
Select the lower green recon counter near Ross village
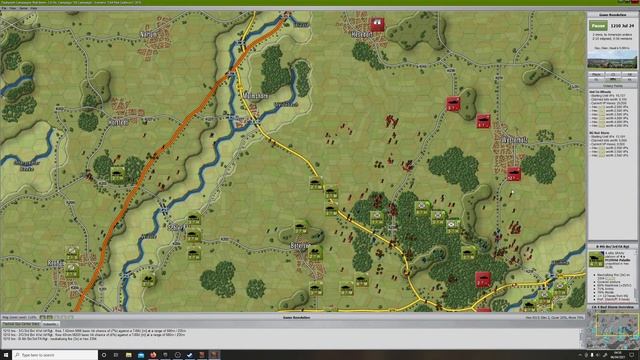pos(72,270)
